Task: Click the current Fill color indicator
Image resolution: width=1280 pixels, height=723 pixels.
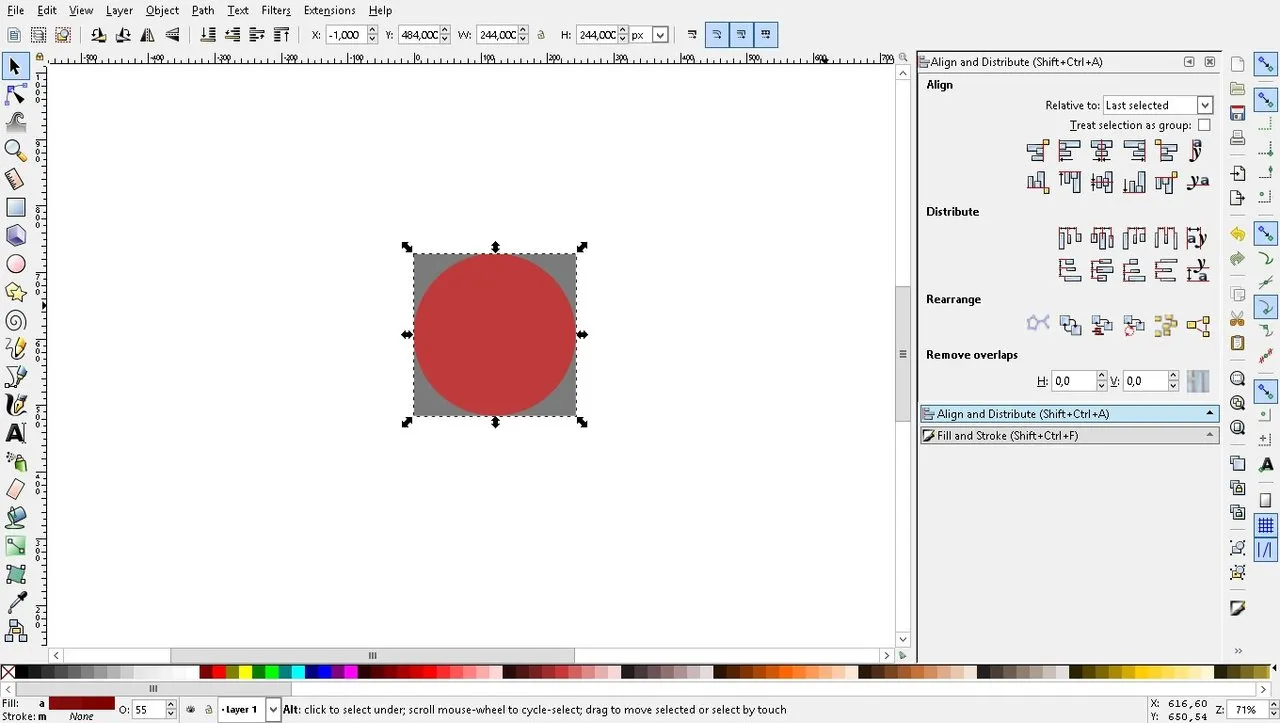Action: tap(82, 703)
